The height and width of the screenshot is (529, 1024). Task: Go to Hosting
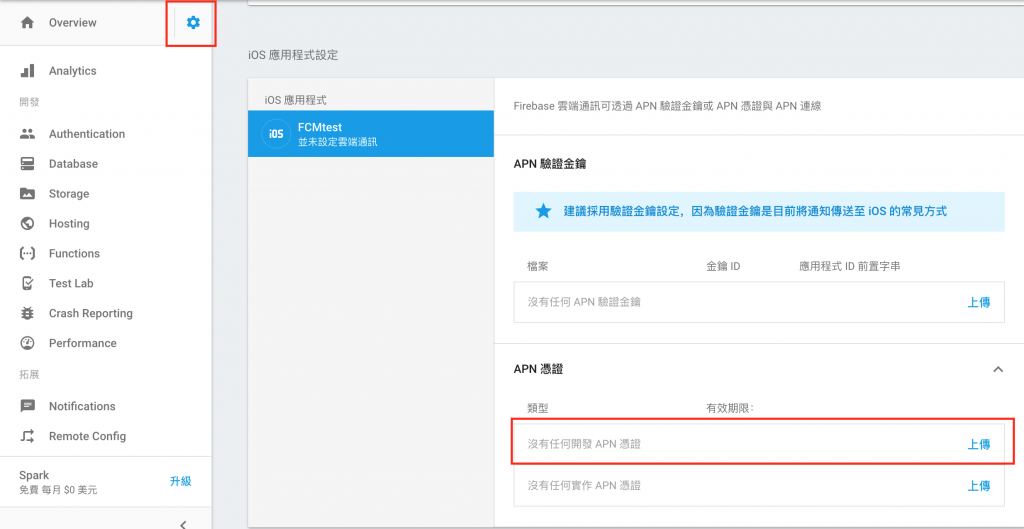coord(69,223)
